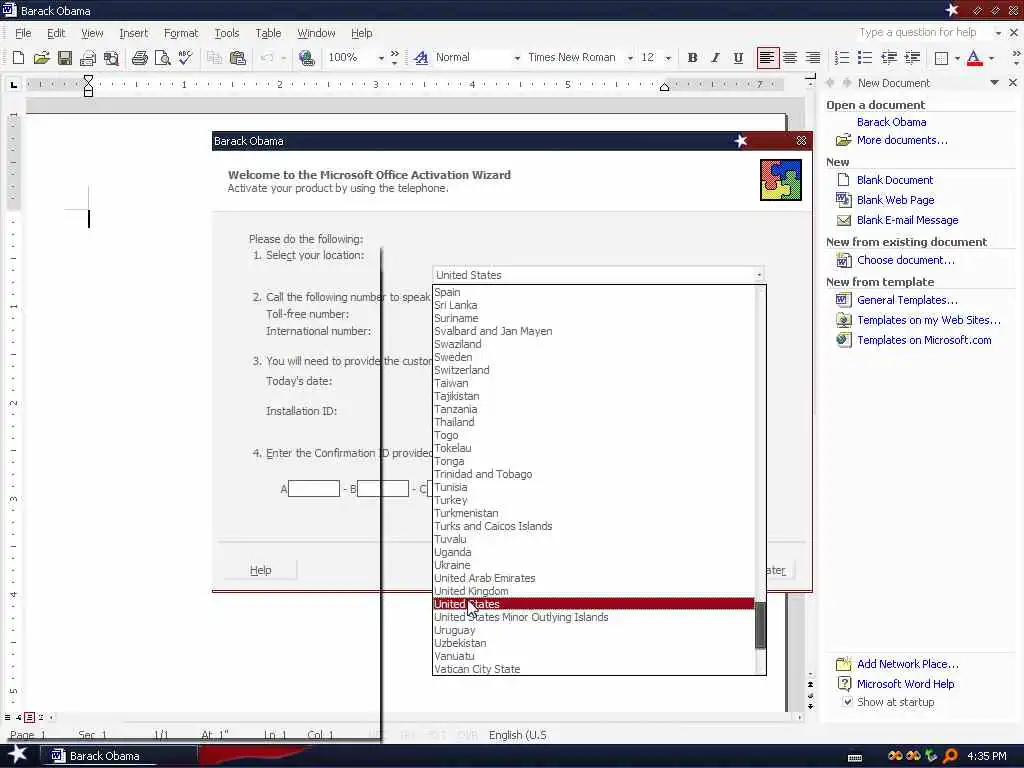Viewport: 1024px width, 768px height.
Task: Open the Normal style dropdown
Action: [x=517, y=58]
